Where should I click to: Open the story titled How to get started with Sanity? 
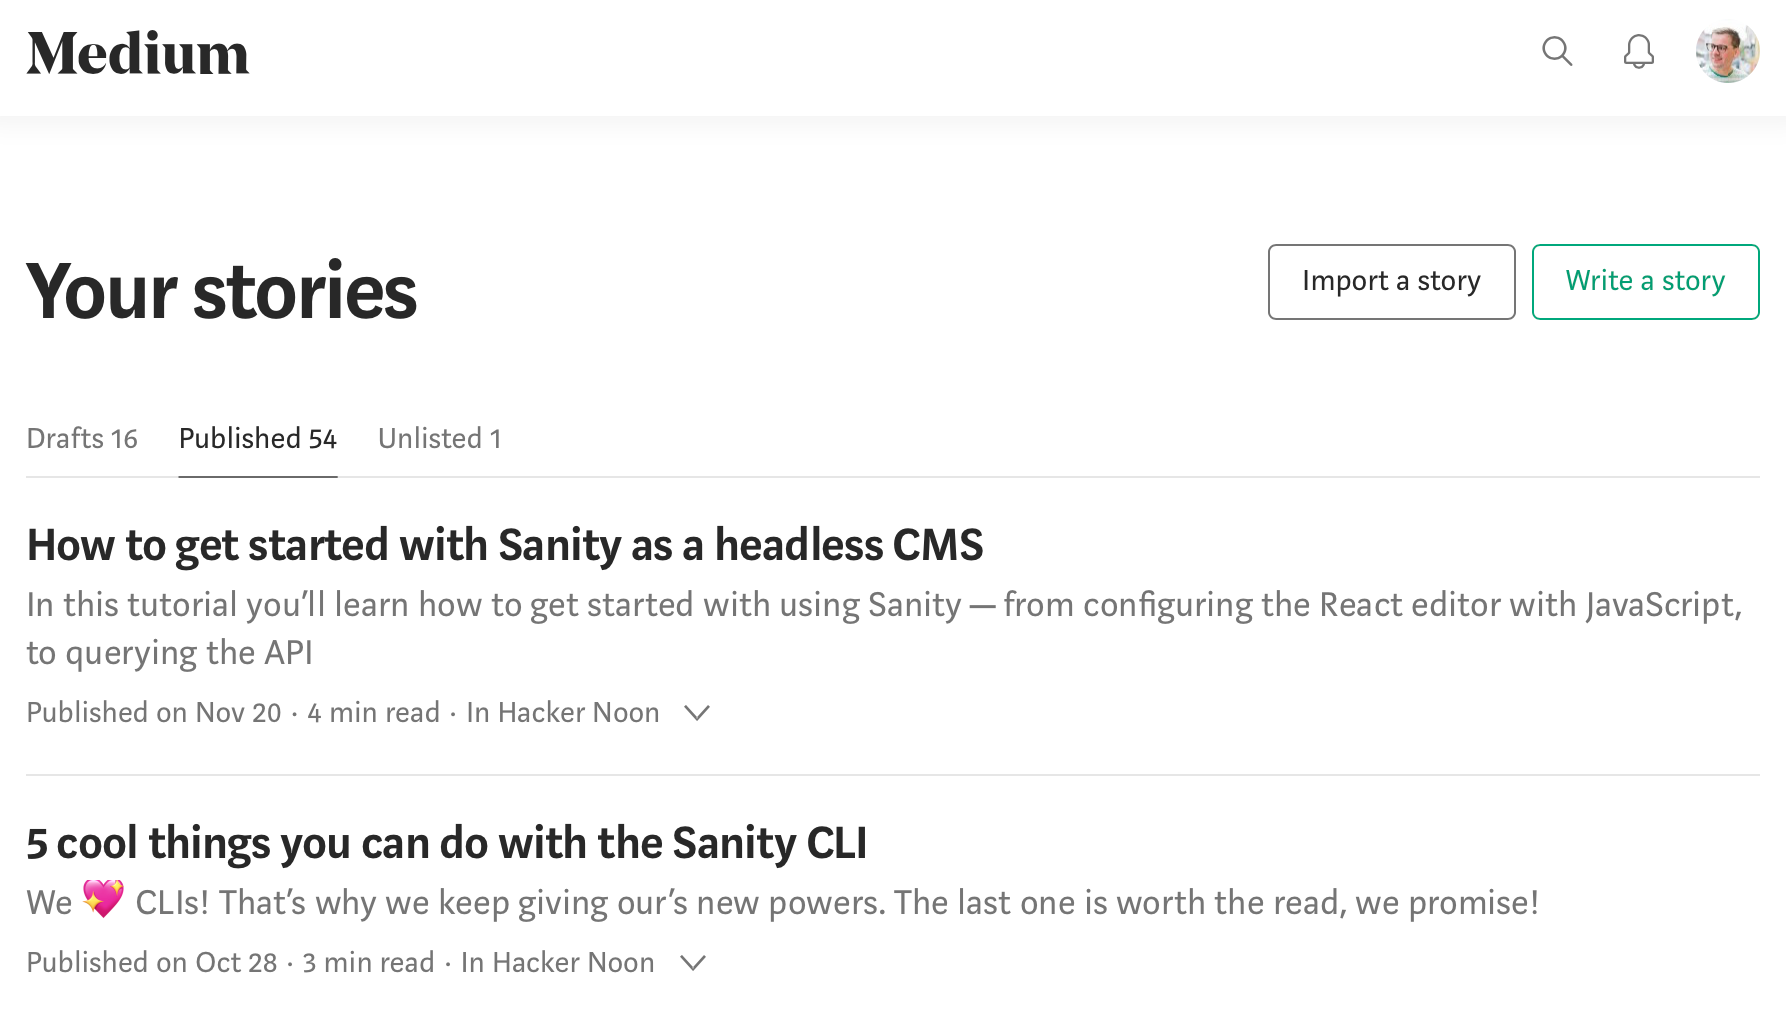tap(504, 545)
